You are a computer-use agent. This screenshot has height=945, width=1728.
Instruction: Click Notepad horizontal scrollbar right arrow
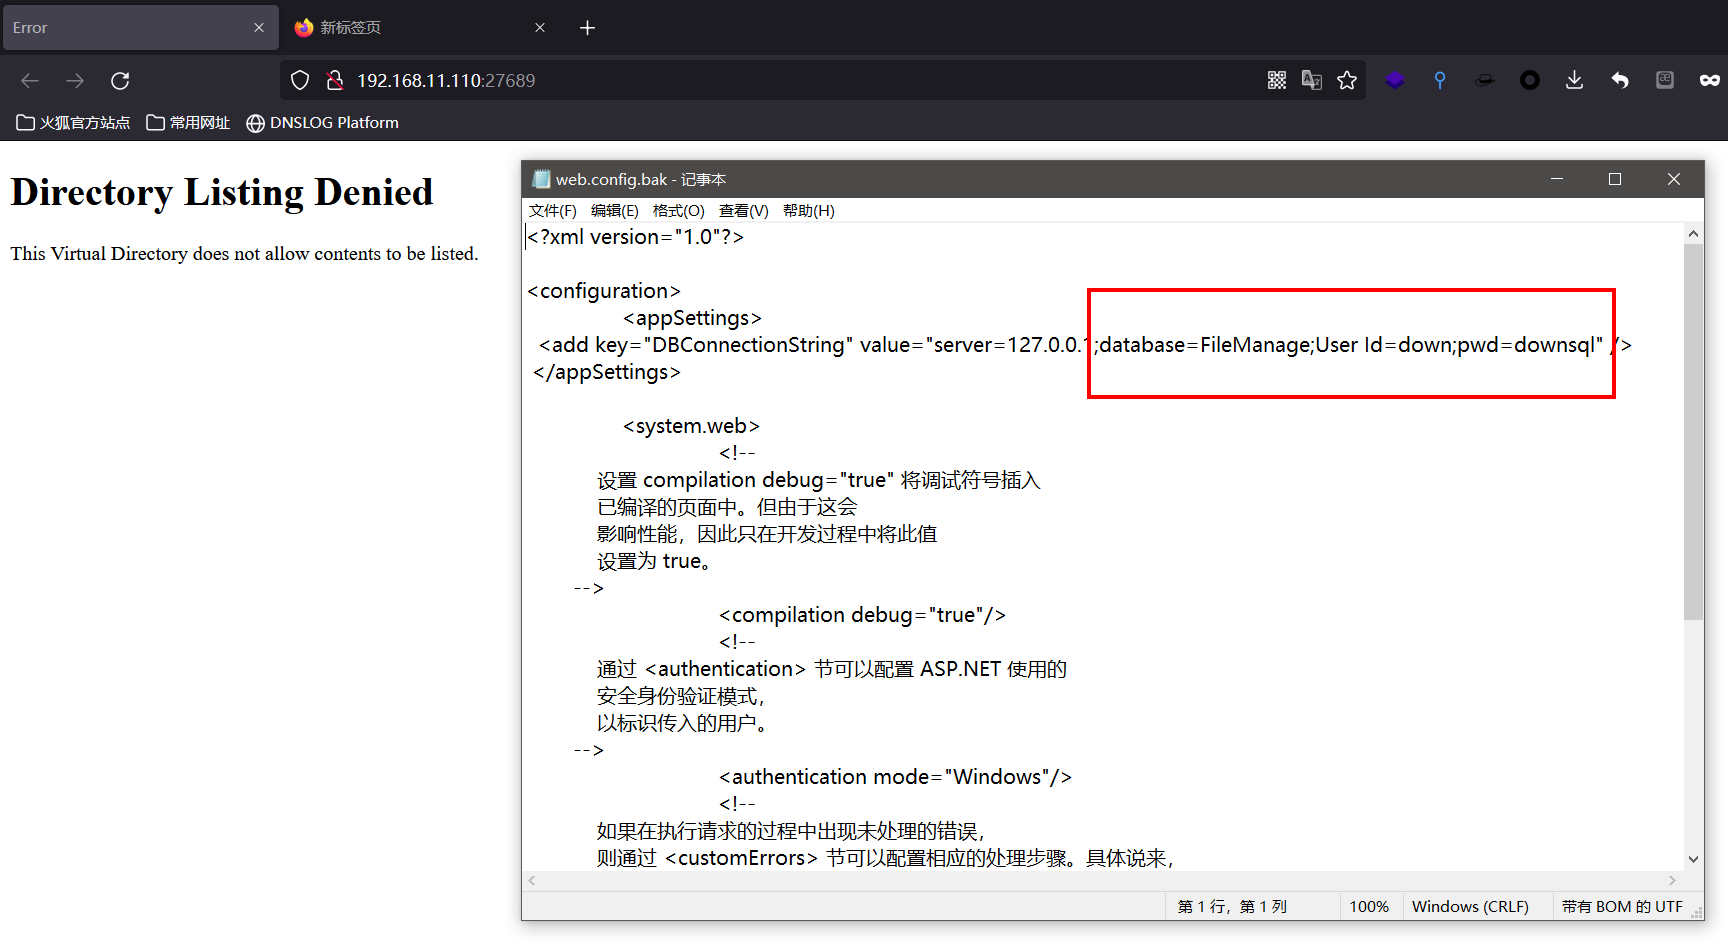coord(1672,880)
